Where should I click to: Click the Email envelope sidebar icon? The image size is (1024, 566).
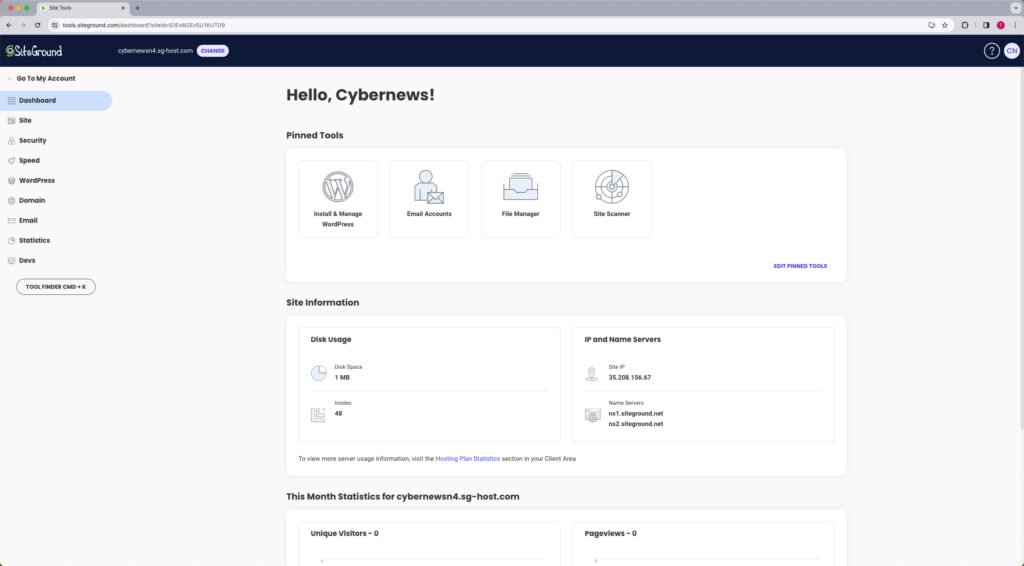[11, 221]
